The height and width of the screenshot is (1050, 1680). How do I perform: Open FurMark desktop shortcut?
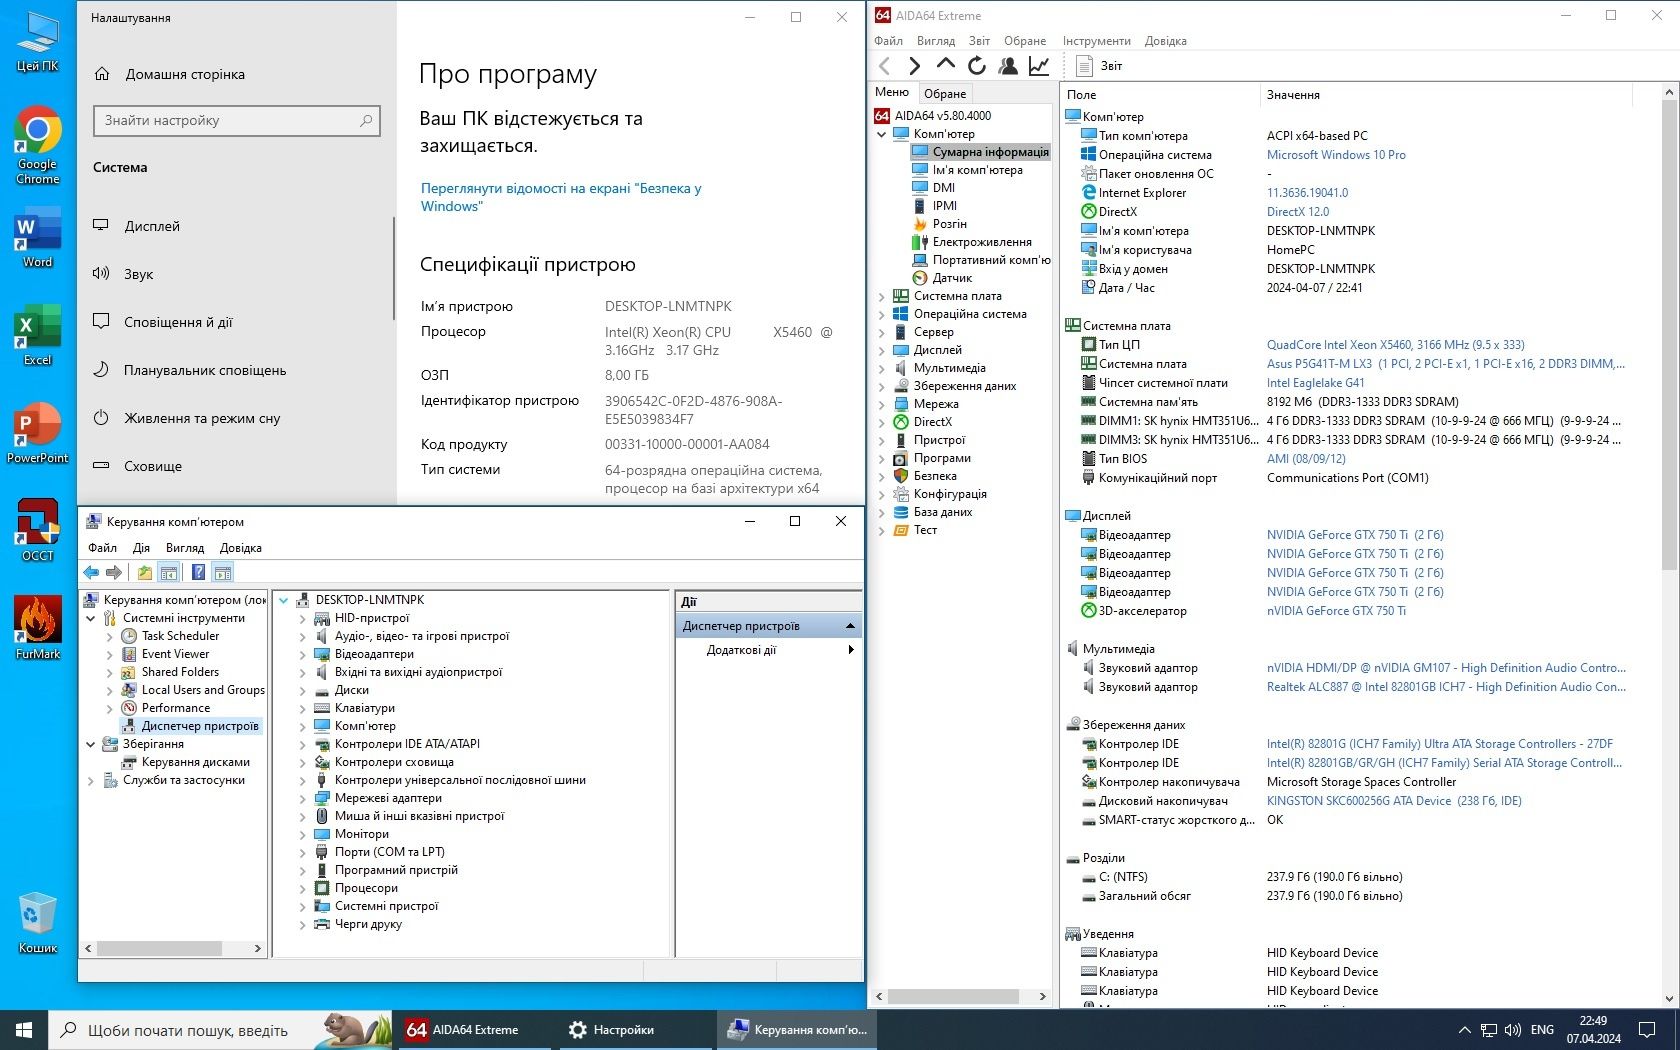[x=38, y=628]
